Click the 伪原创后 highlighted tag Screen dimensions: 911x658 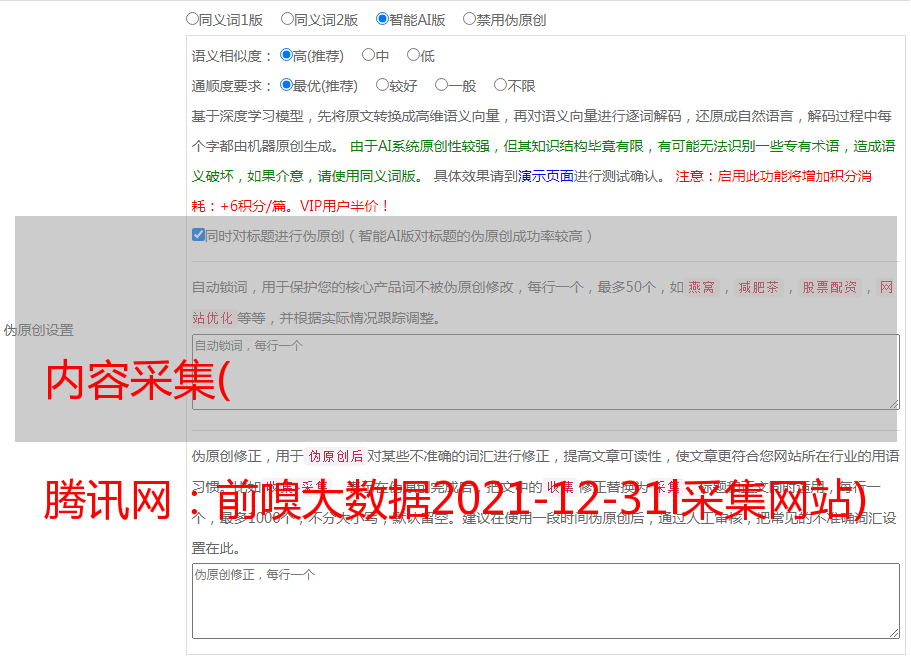[336, 456]
